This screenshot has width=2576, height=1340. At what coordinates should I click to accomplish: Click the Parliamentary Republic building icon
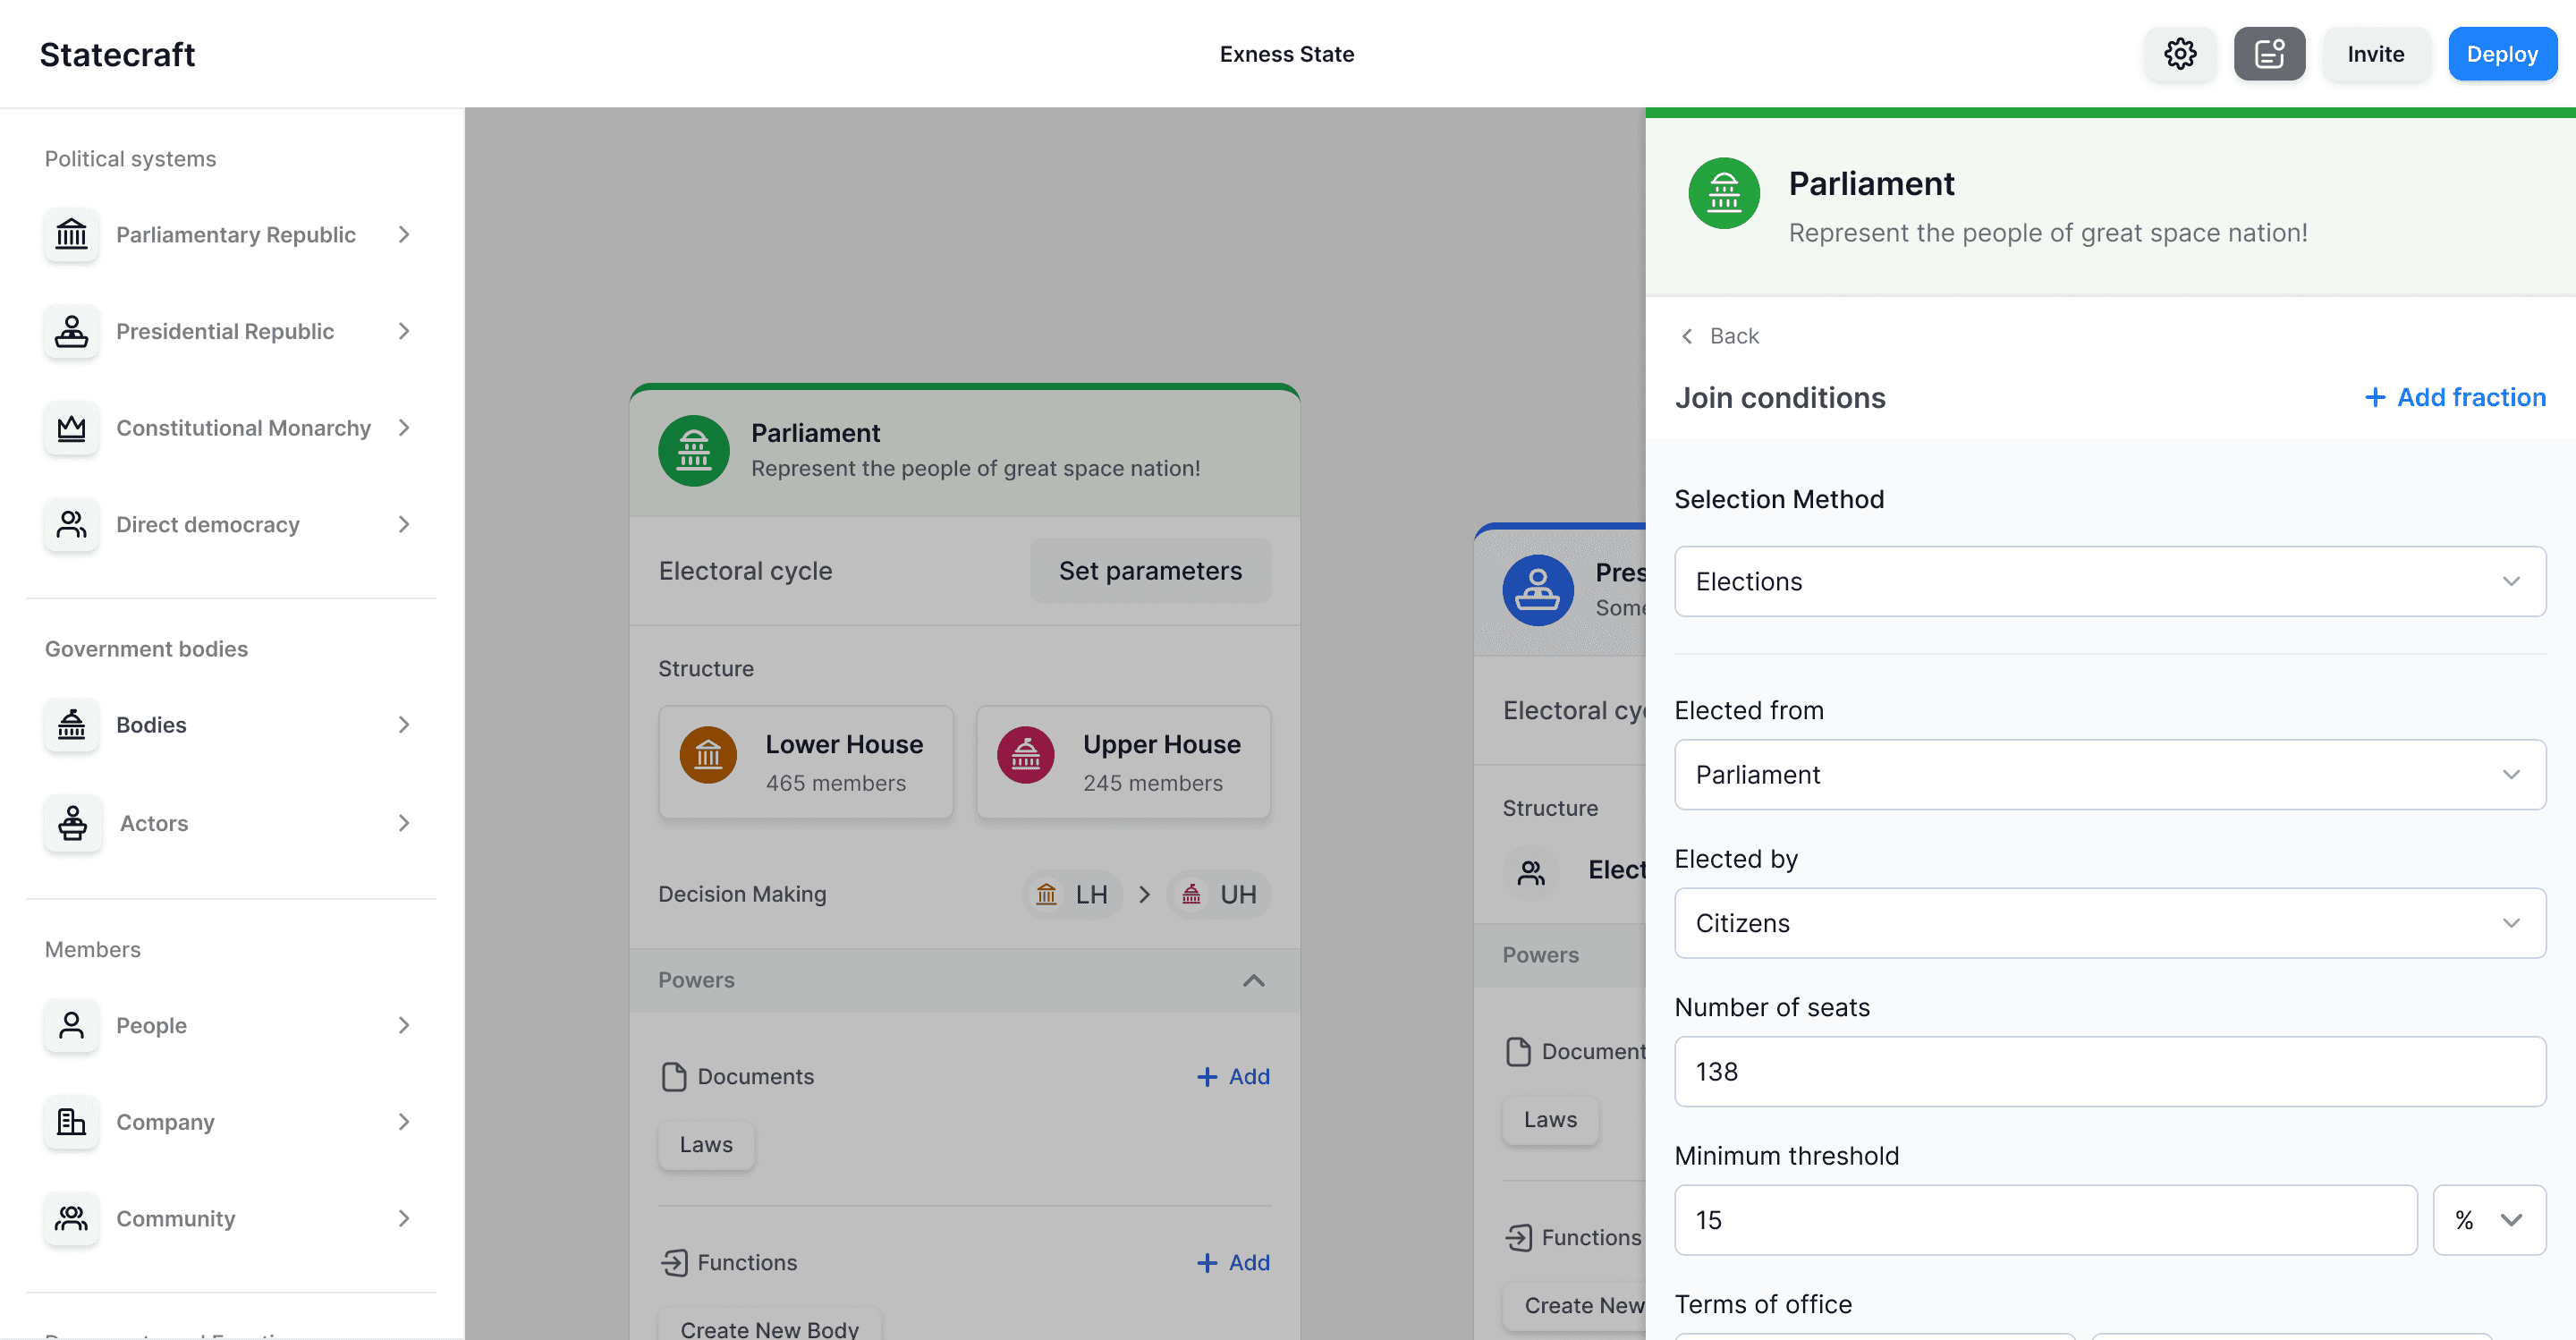point(71,234)
